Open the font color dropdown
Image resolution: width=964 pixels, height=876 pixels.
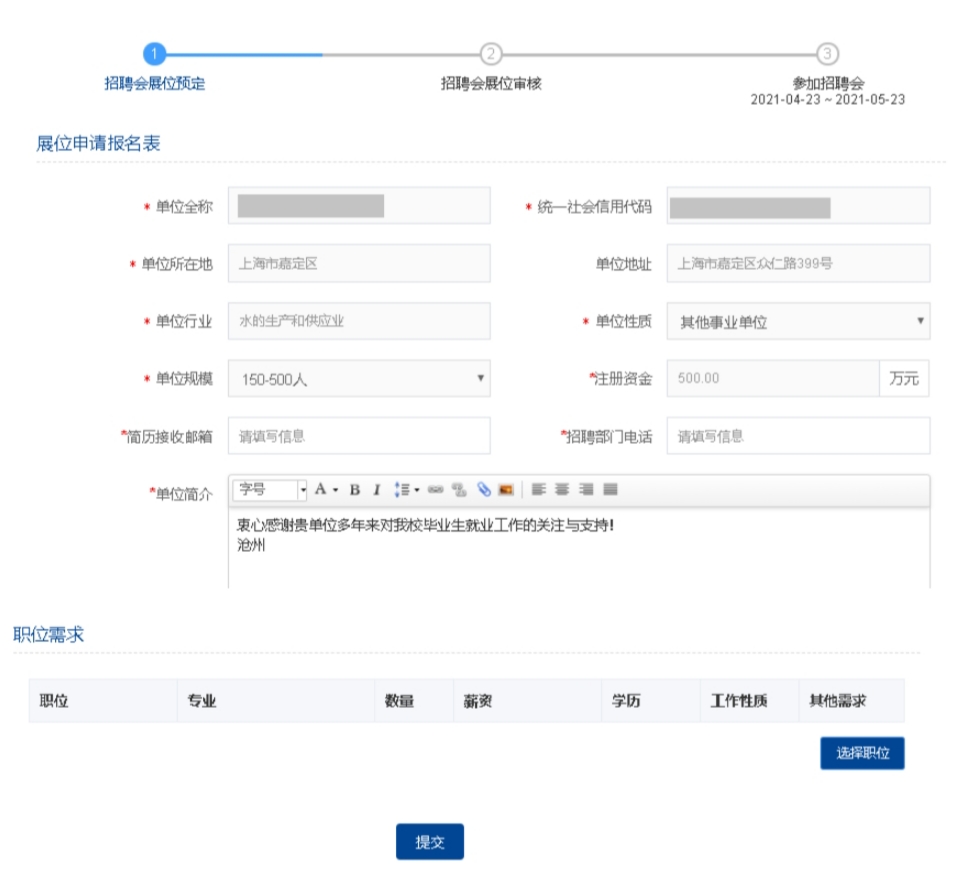coord(326,490)
